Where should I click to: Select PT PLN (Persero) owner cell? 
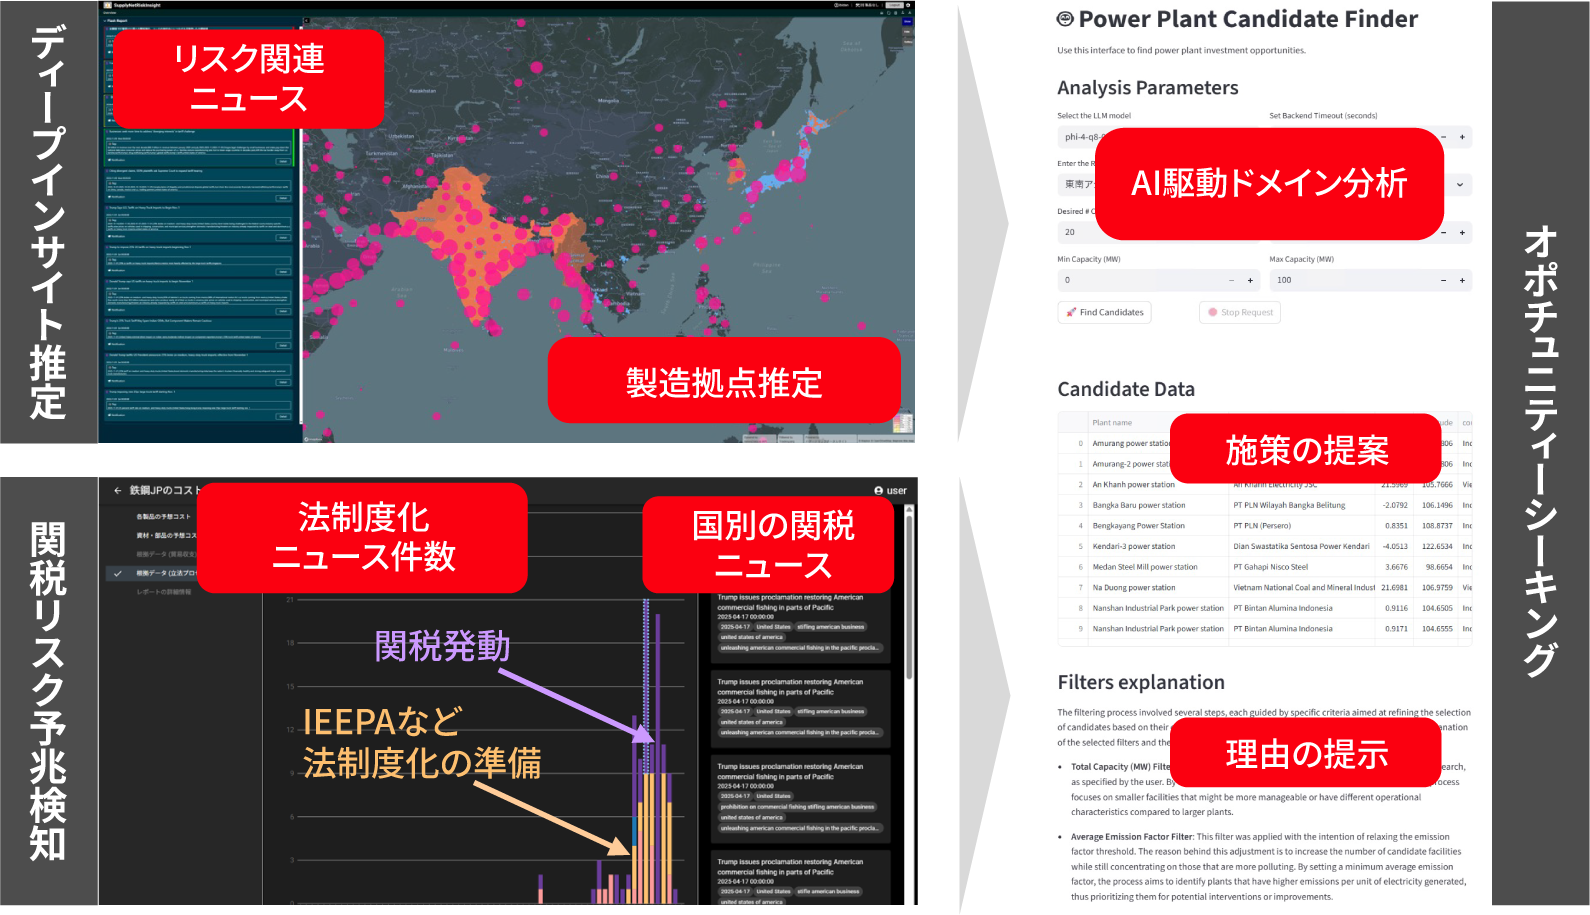1303,525
